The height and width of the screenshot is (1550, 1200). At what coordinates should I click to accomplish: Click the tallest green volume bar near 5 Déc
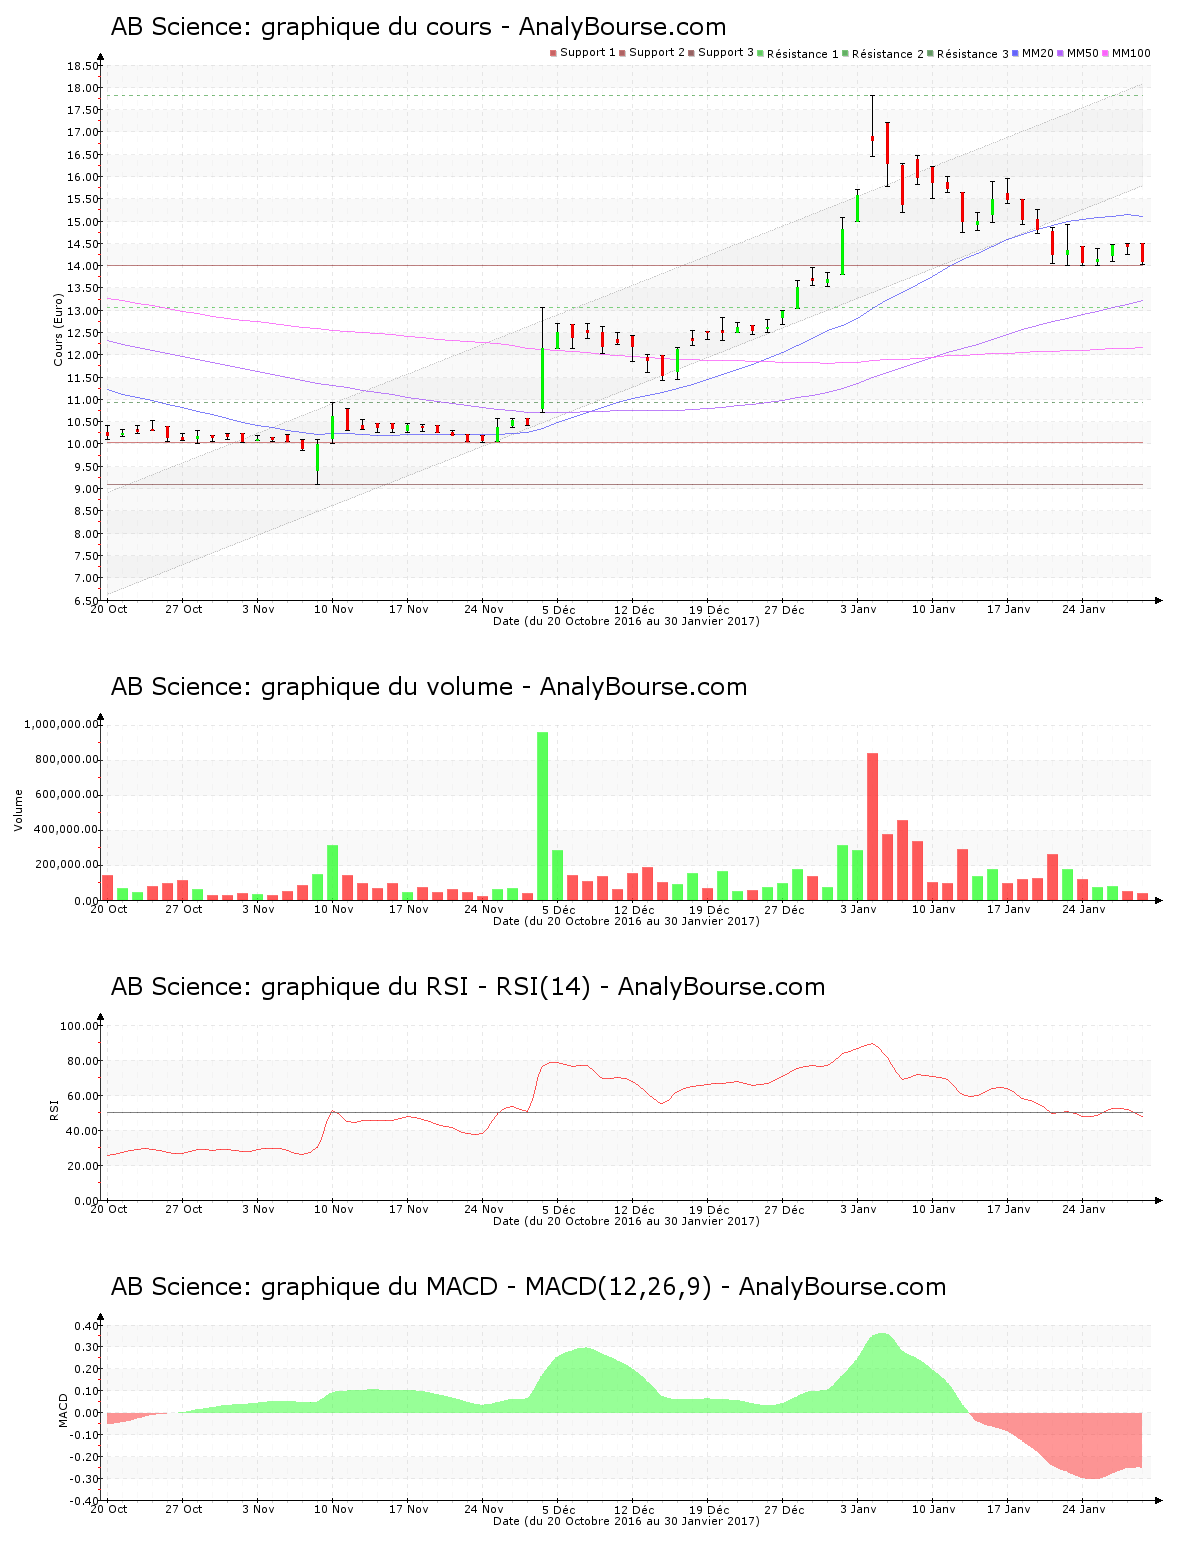tap(543, 816)
